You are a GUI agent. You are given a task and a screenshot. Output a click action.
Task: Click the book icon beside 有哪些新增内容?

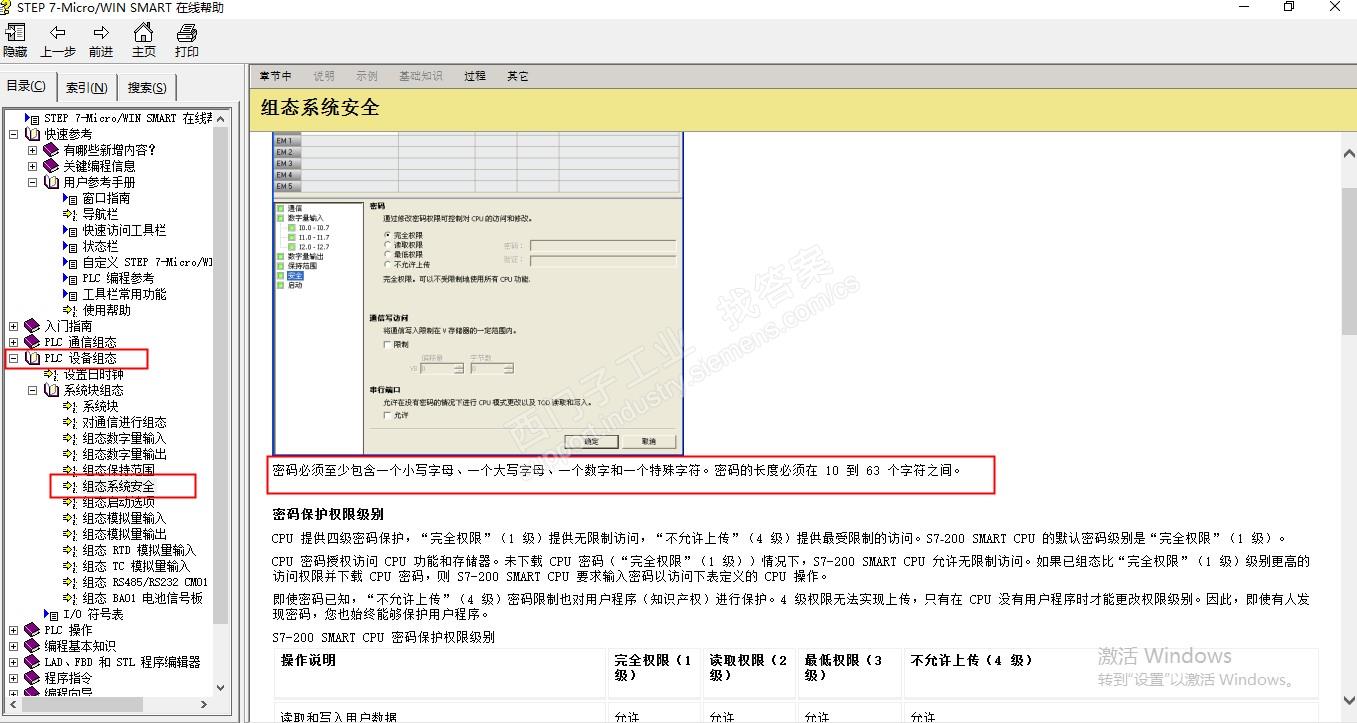[51, 150]
